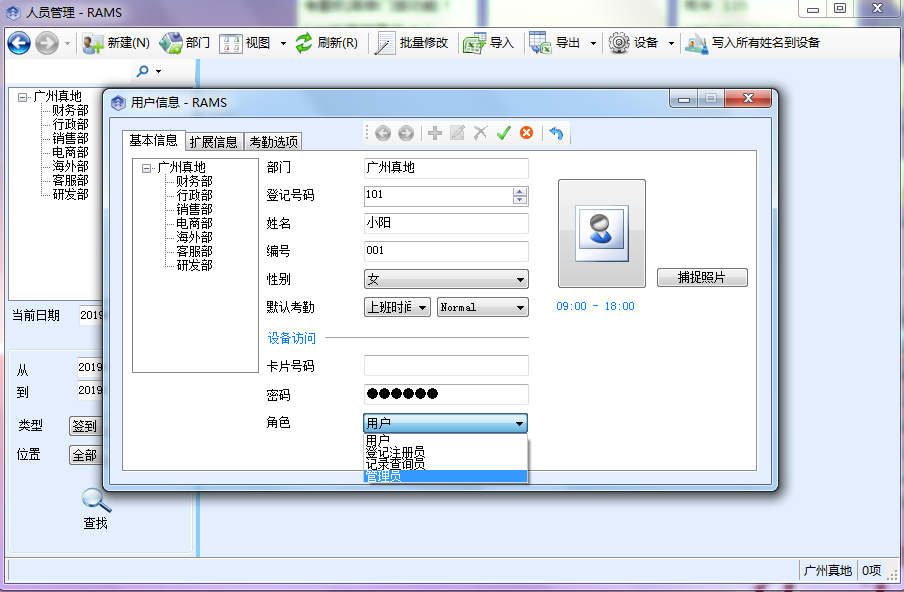The height and width of the screenshot is (592, 904).
Task: Click the 设备 gear icon
Action: (619, 43)
